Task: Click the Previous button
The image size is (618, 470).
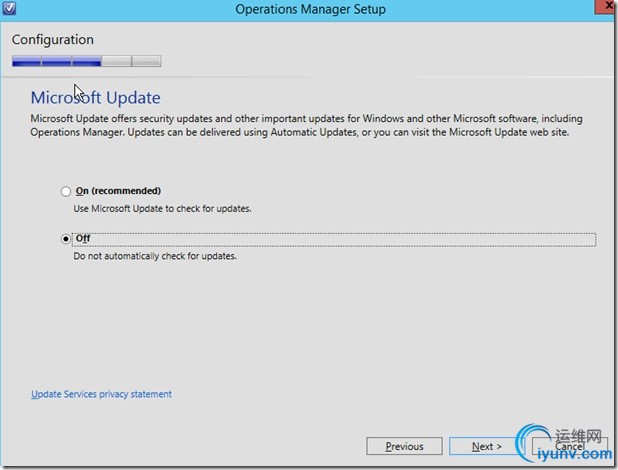Action: pos(404,446)
